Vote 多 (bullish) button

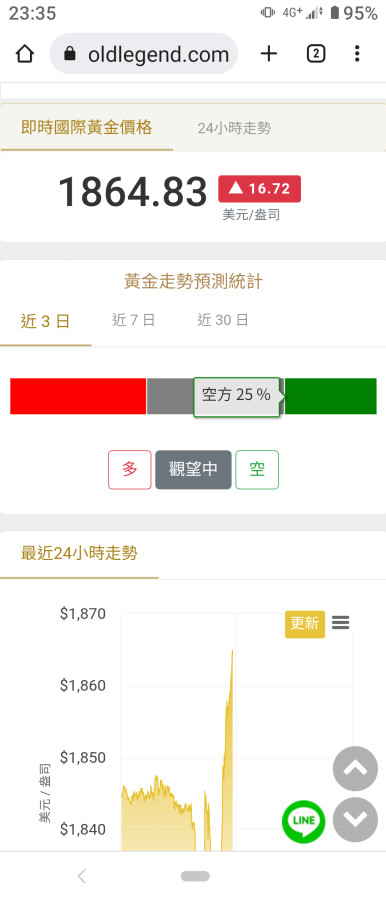pyautogui.click(x=130, y=470)
